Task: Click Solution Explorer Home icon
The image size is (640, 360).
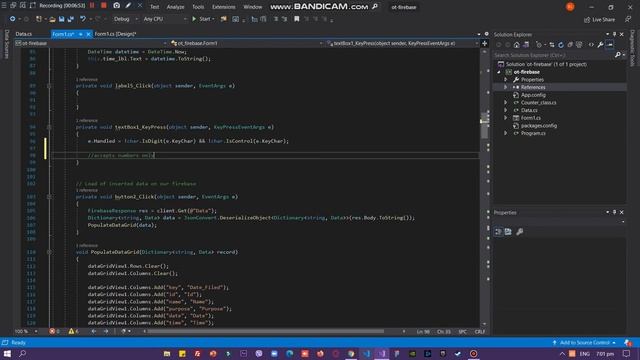Action: click(517, 45)
